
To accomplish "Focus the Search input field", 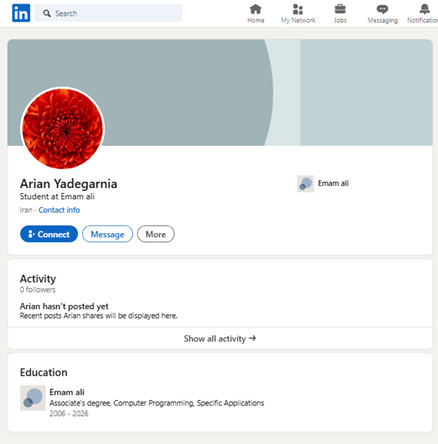I will (109, 13).
